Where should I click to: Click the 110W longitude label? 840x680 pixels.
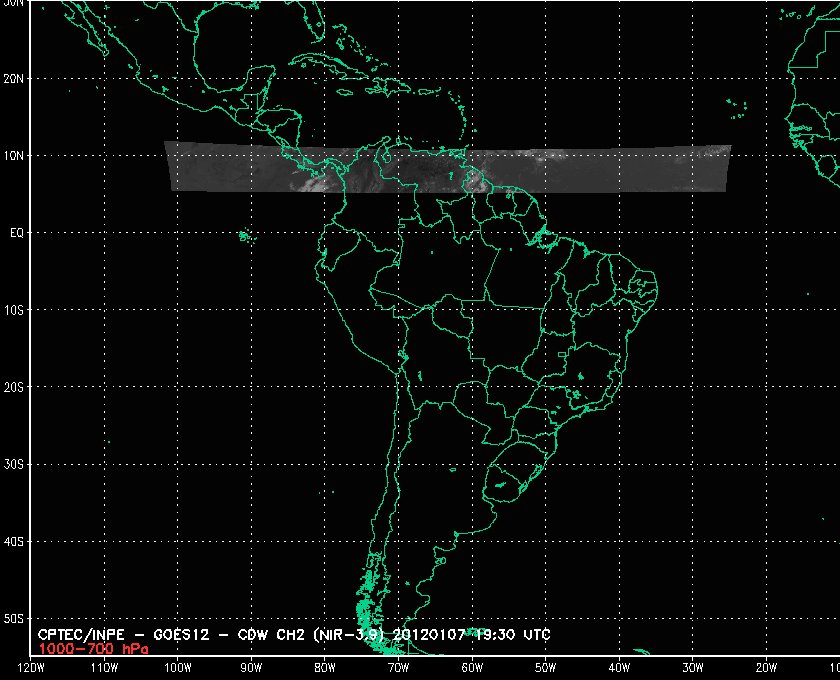pos(104,668)
